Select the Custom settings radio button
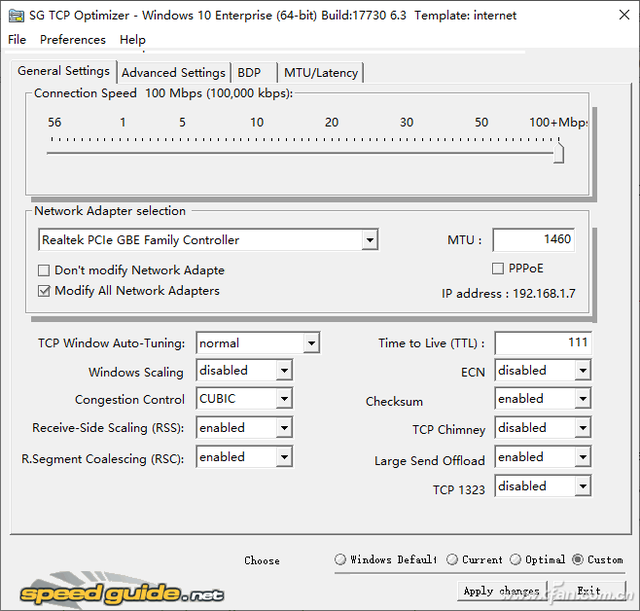640x611 pixels. [x=578, y=559]
